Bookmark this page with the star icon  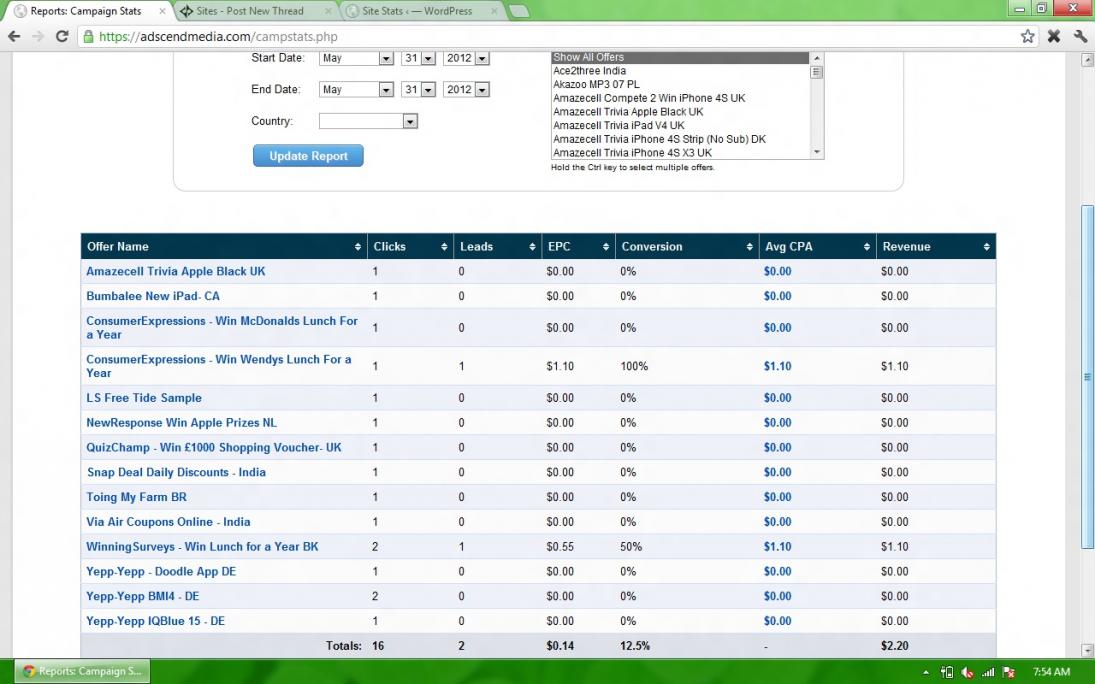pos(1027,36)
